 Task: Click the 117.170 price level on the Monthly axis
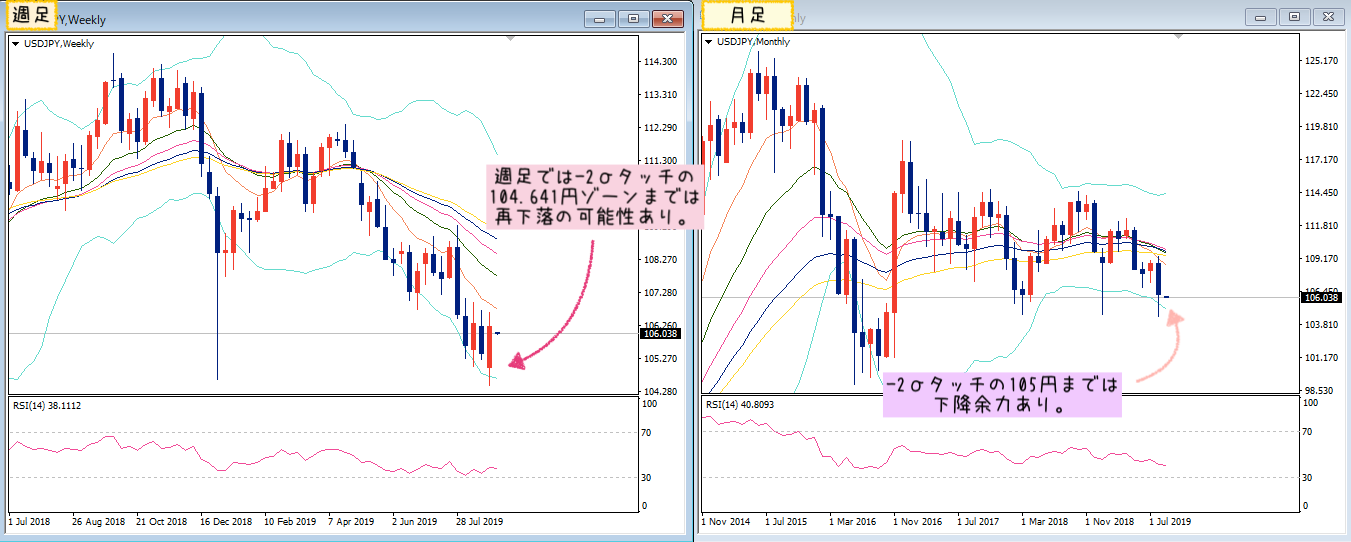point(1323,160)
